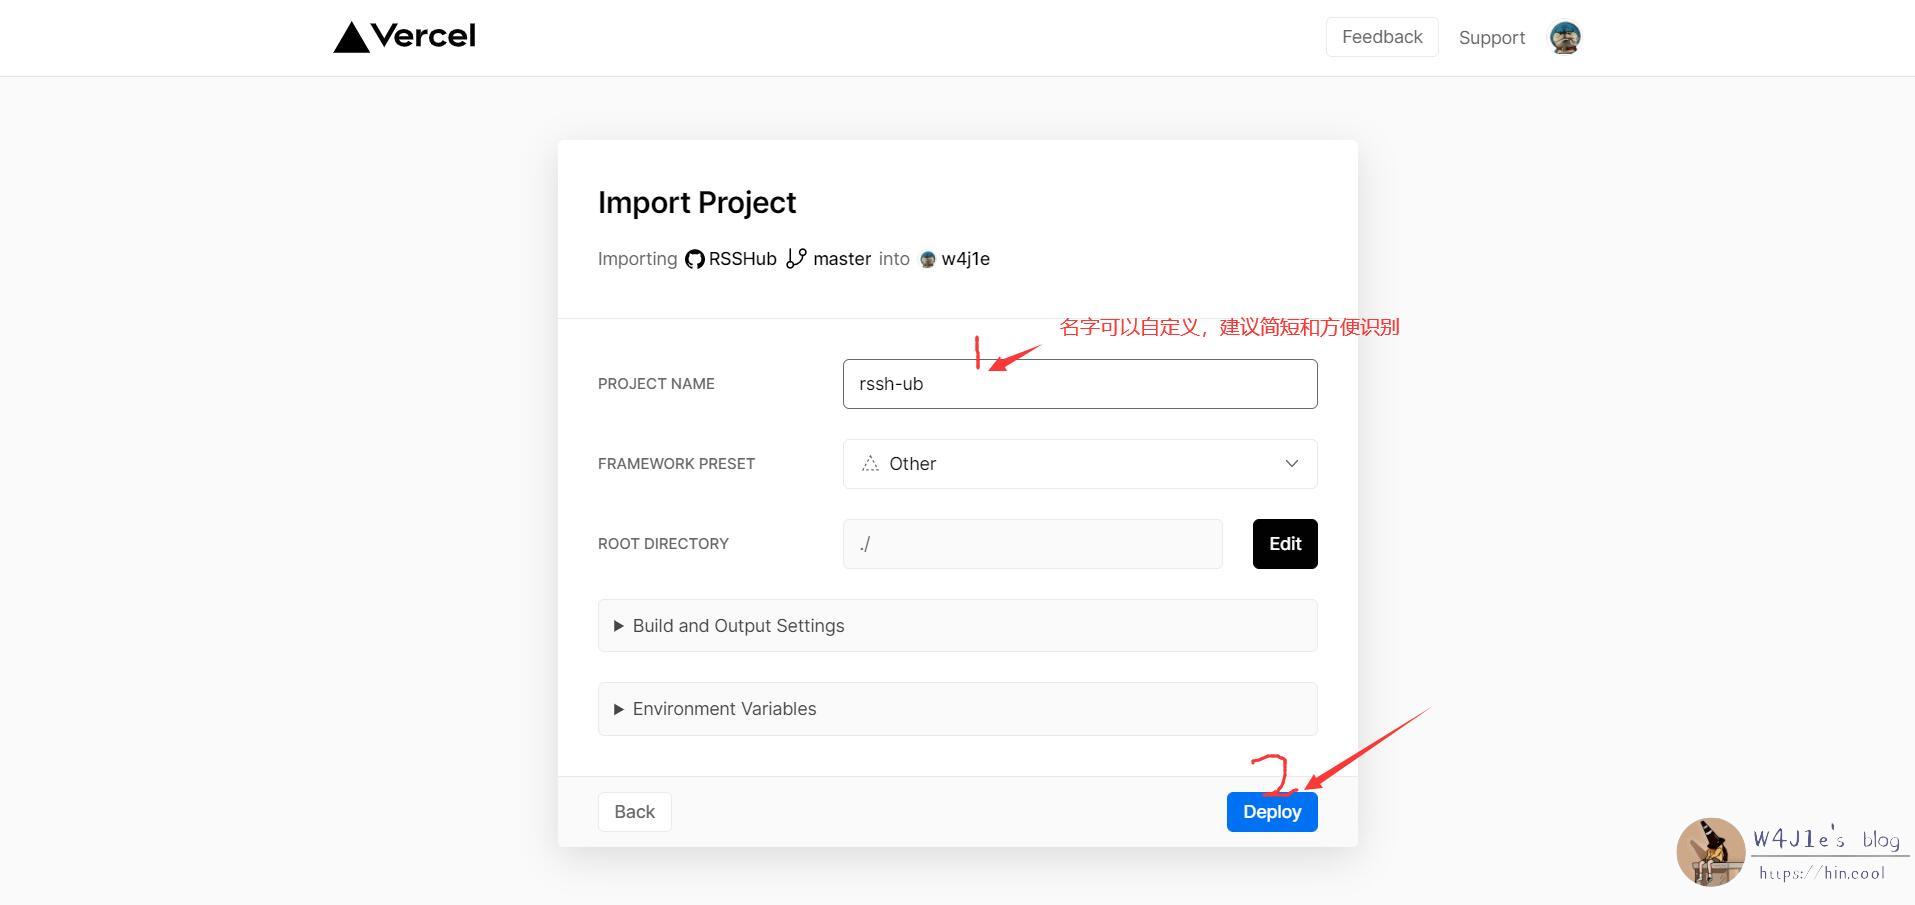1915x905 pixels.
Task: Click the small w4j1e account avatar
Action: (x=927, y=260)
